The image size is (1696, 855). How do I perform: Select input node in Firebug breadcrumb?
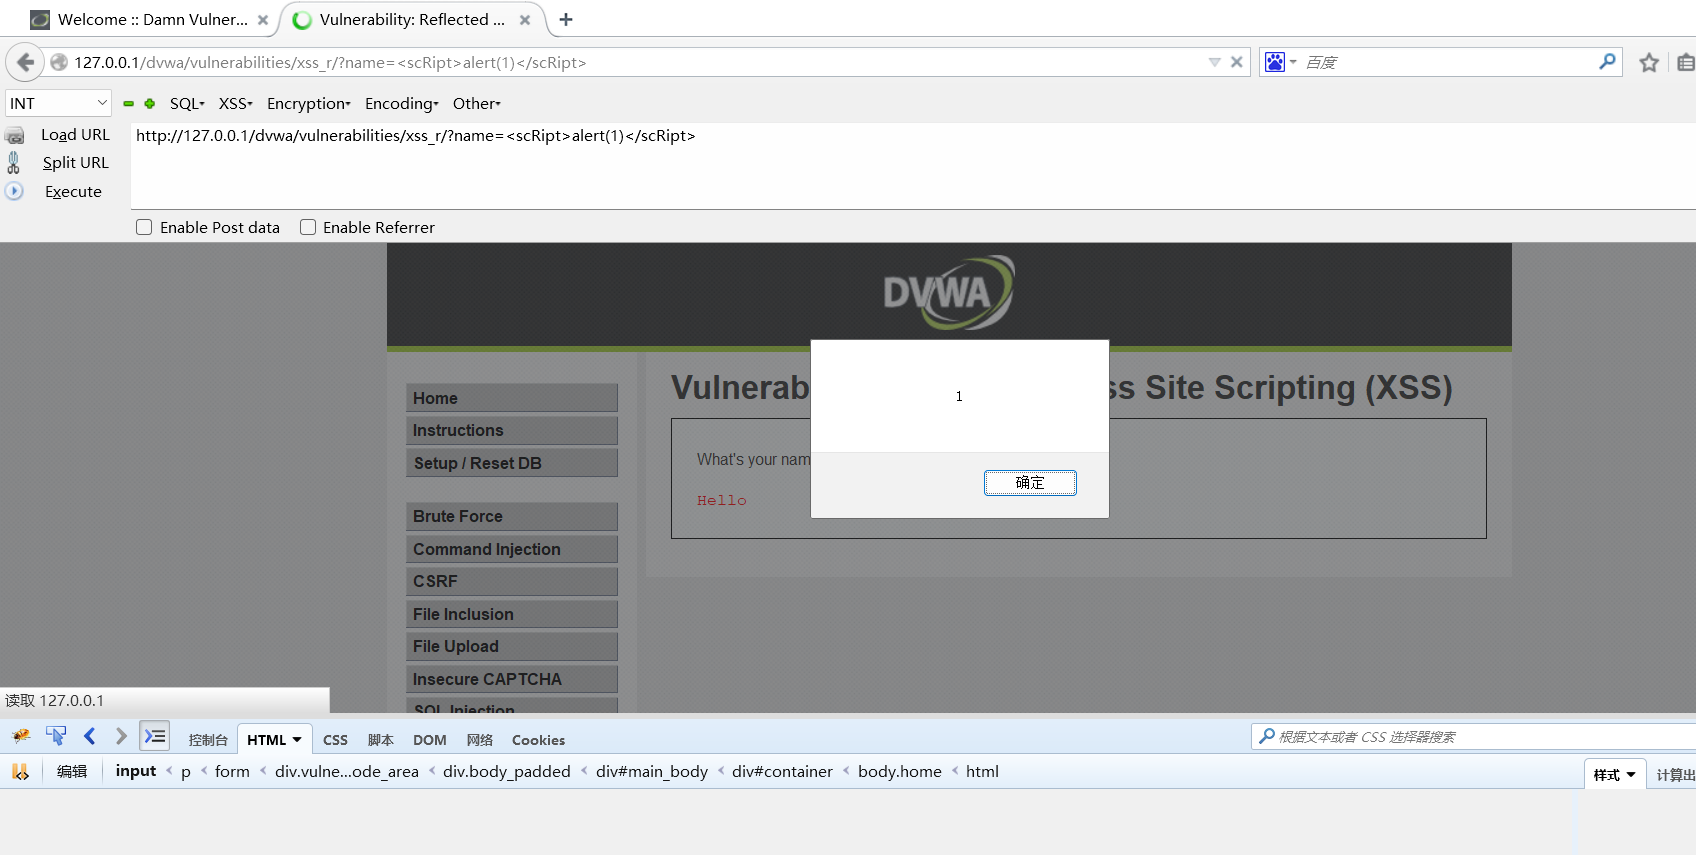[136, 771]
